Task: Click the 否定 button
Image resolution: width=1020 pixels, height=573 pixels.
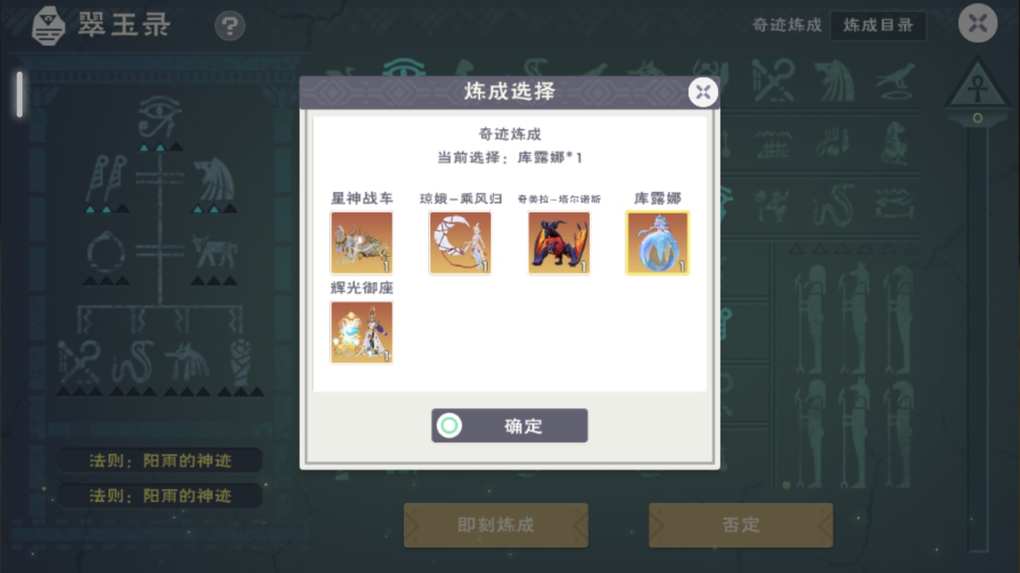Action: pyautogui.click(x=741, y=525)
